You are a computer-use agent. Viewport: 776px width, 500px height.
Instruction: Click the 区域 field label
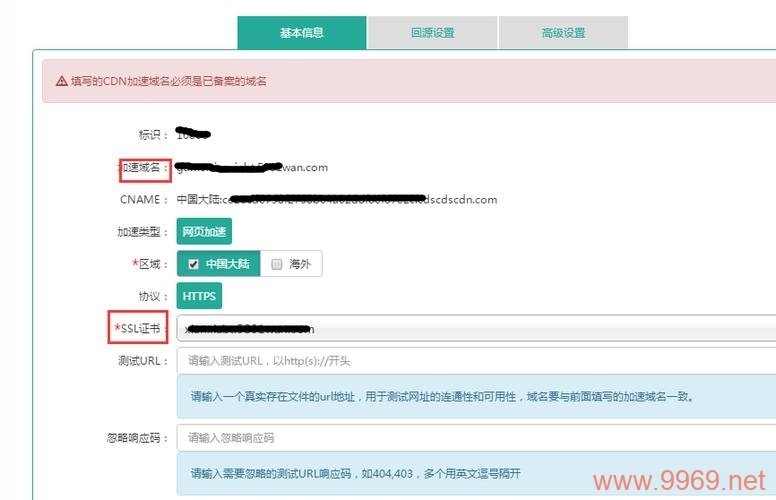point(150,264)
